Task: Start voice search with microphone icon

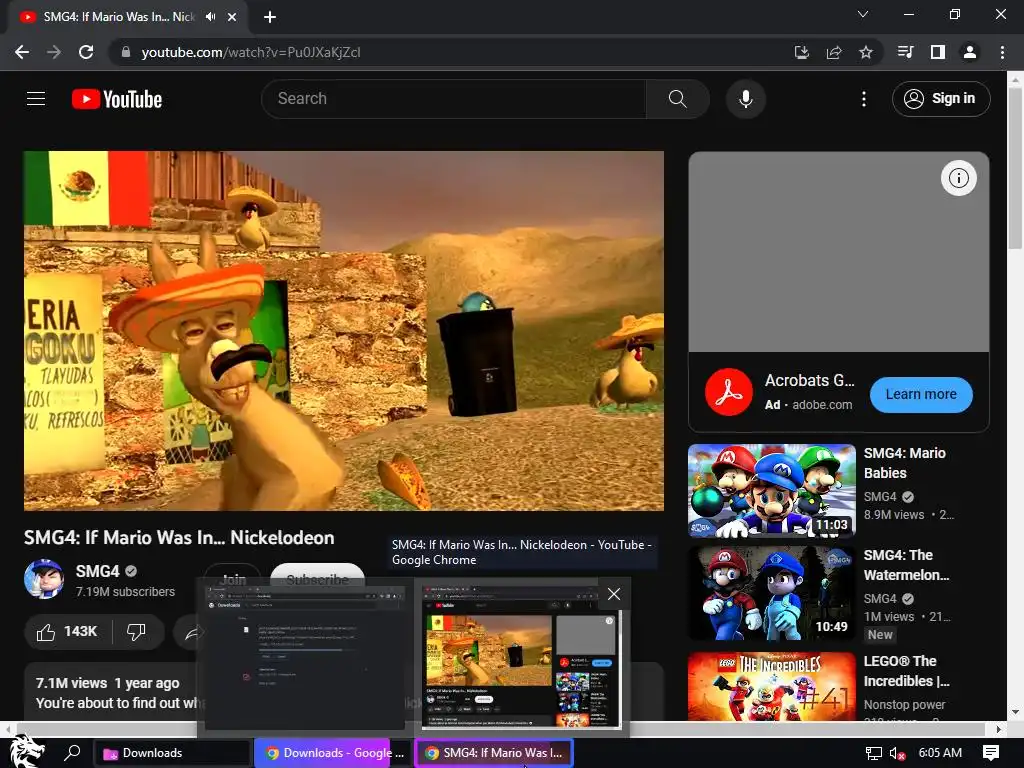Action: [x=745, y=99]
